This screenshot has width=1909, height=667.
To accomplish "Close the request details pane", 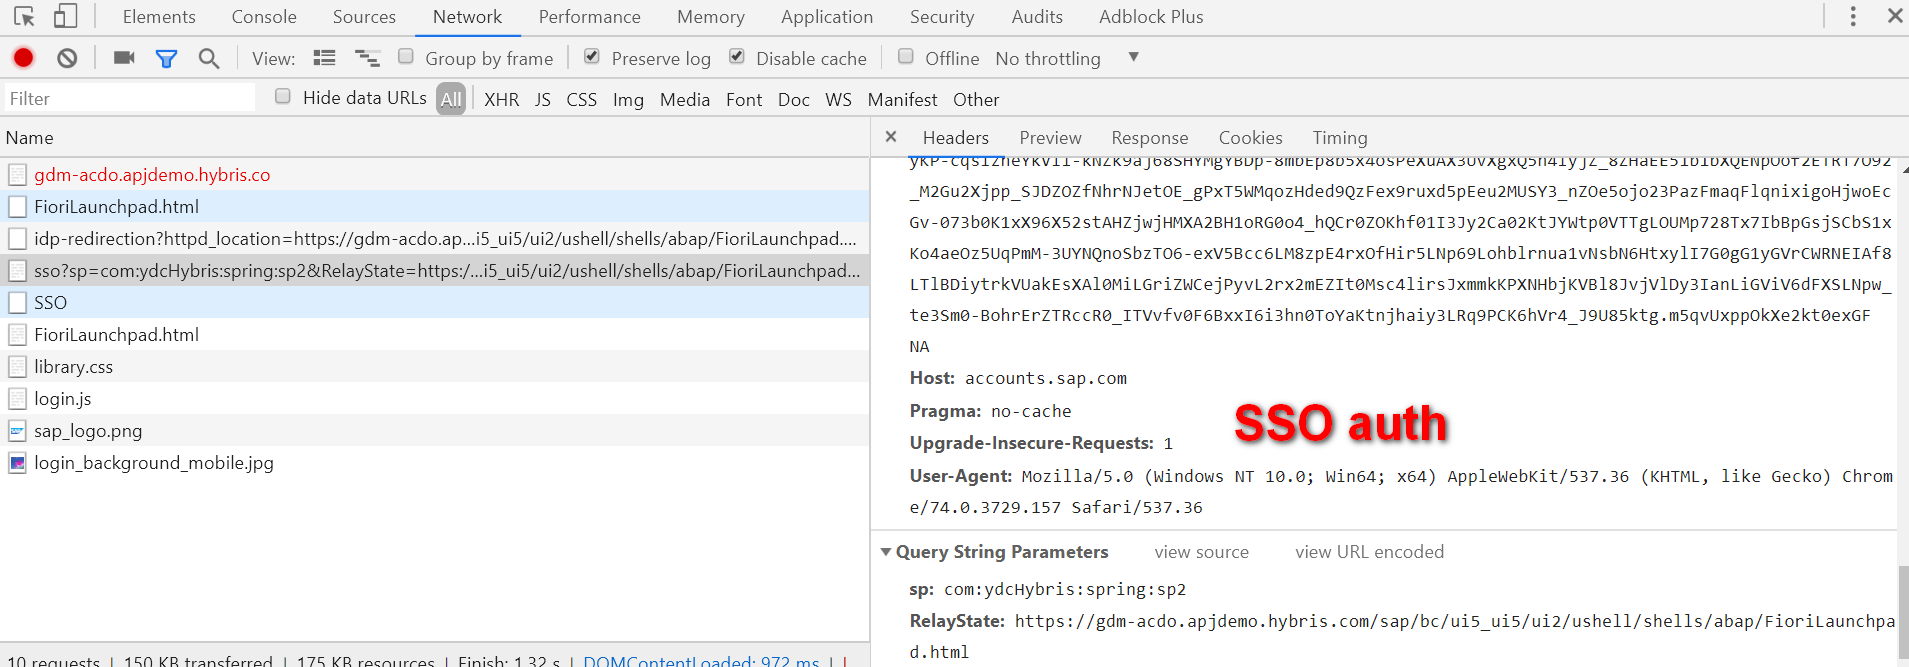I will 891,137.
